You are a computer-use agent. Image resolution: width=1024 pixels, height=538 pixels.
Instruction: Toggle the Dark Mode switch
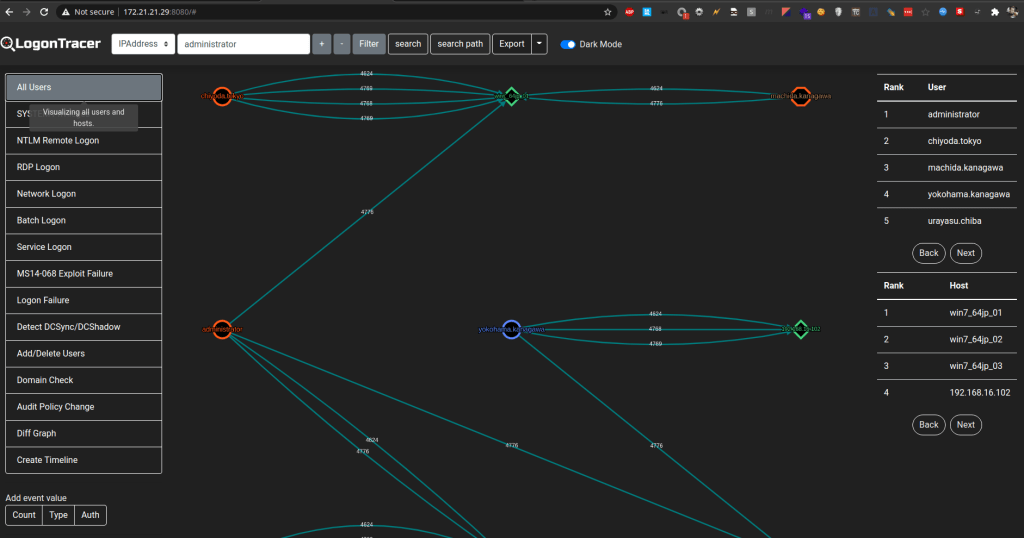(x=568, y=44)
